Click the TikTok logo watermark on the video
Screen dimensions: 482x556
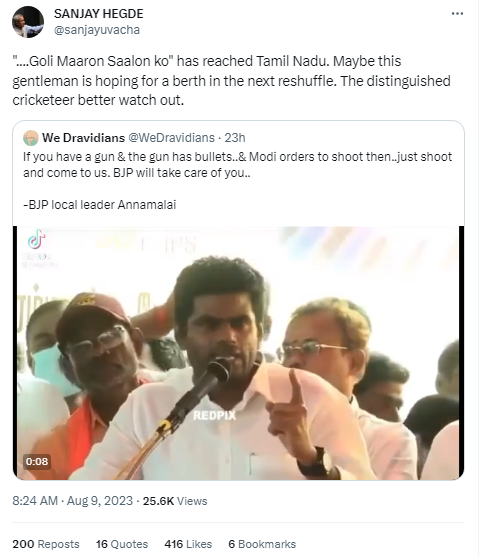click(x=36, y=239)
